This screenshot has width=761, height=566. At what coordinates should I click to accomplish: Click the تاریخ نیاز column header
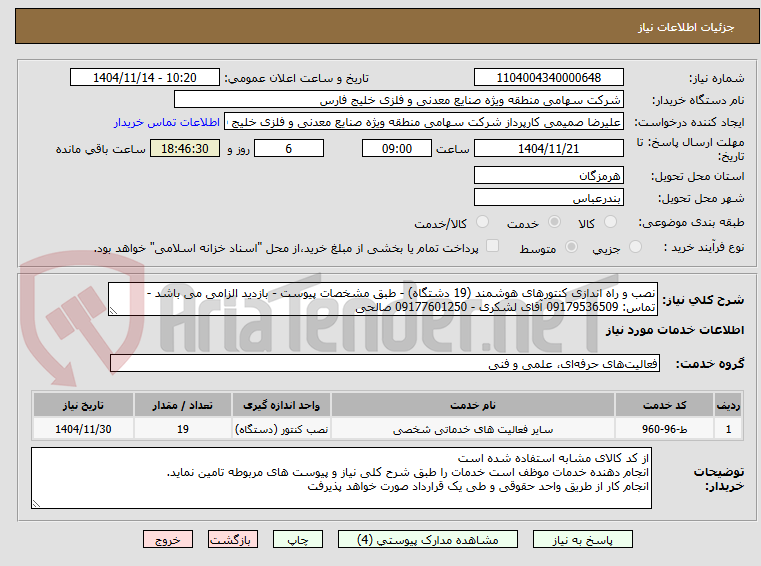(x=83, y=405)
